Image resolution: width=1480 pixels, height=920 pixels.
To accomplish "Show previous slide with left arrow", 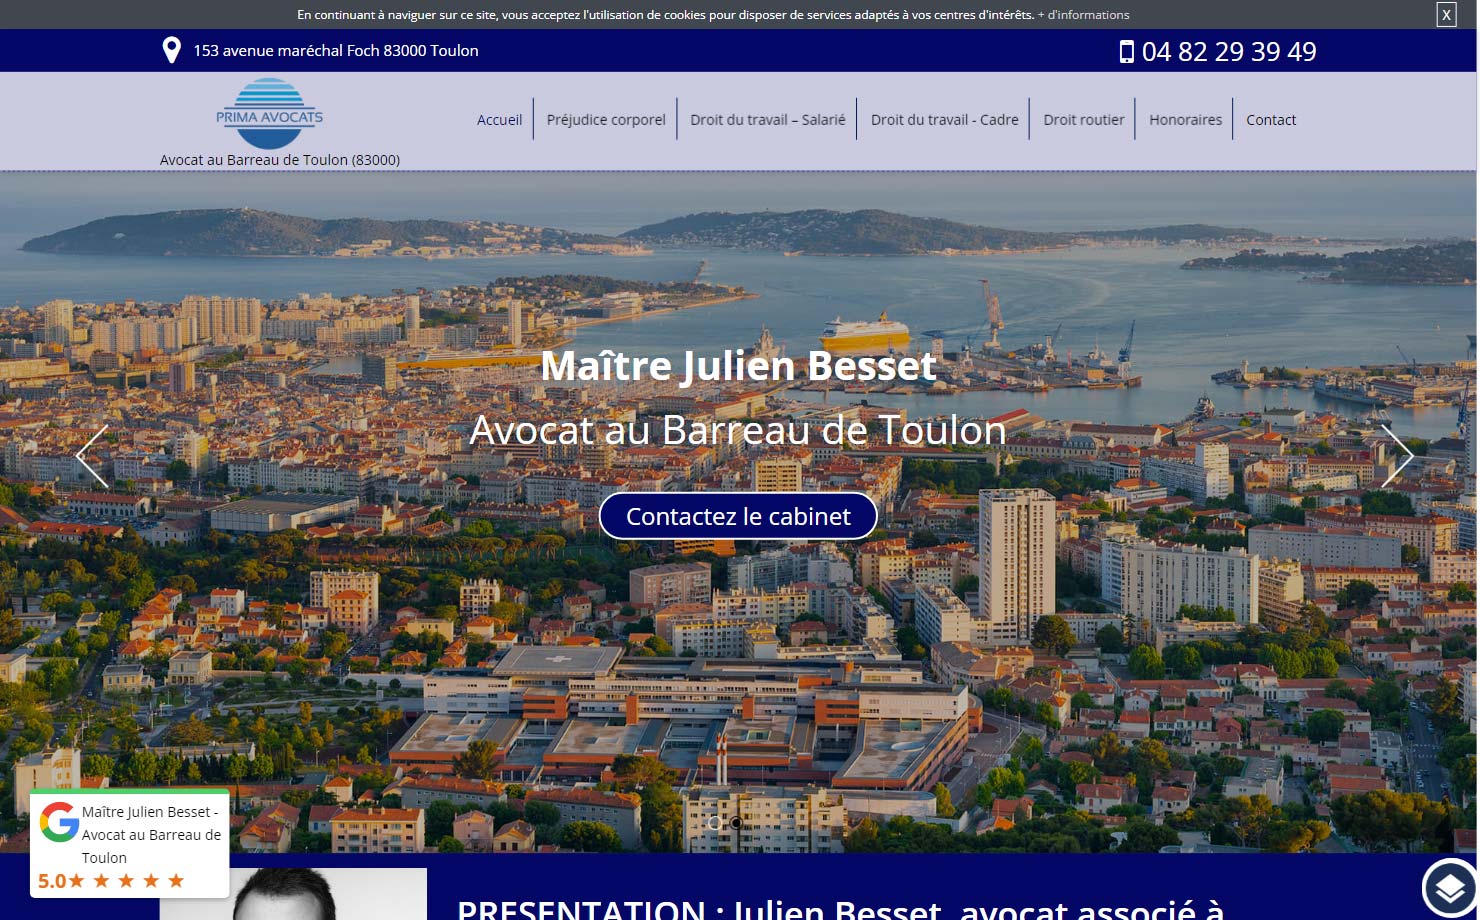I will (92, 456).
